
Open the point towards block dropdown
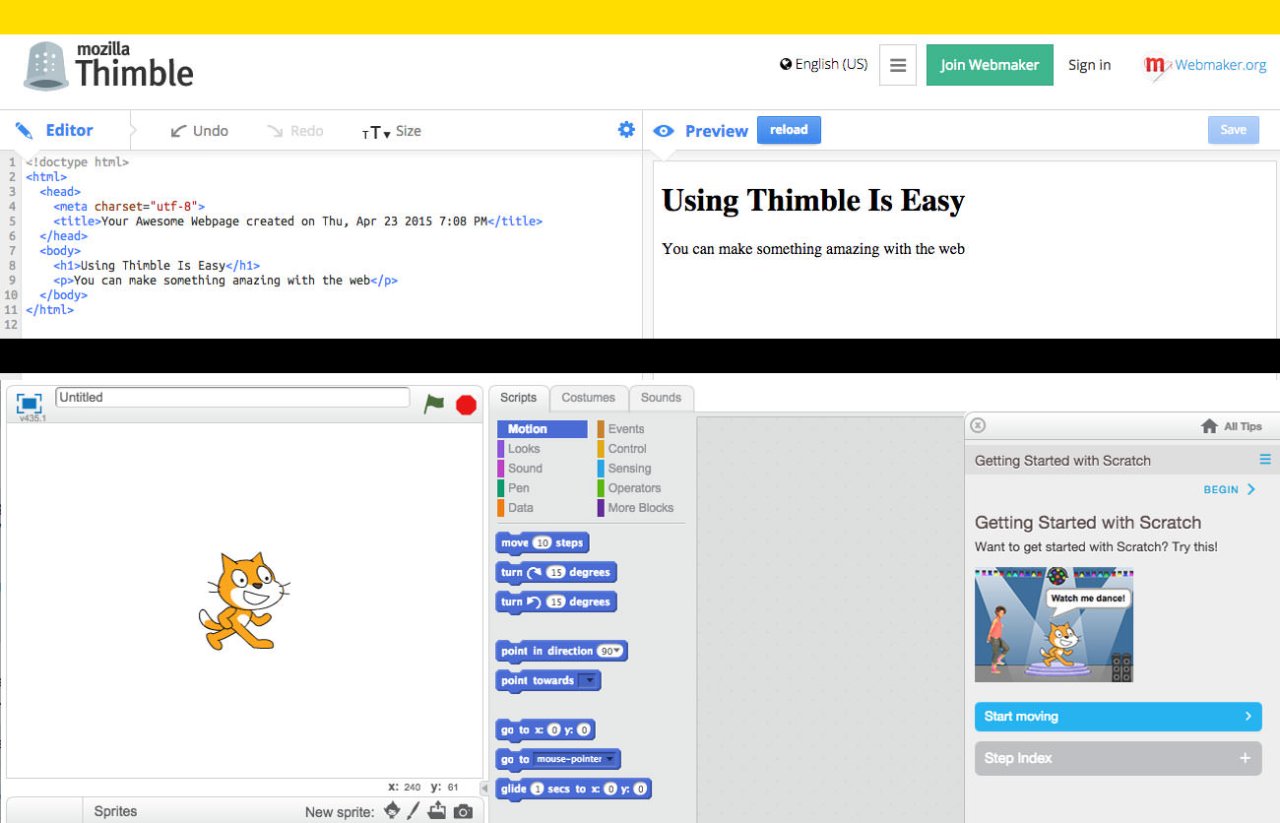tap(590, 681)
